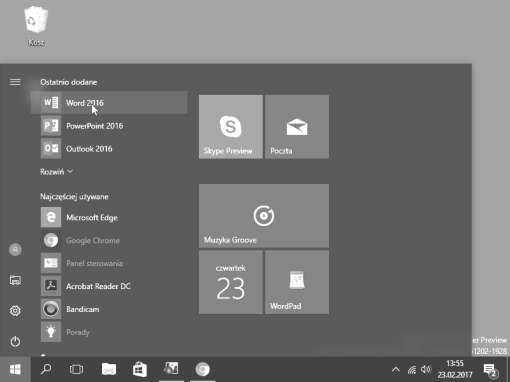
Task: Open File Explorer icon in Start sidebar
Action: [x=15, y=280]
